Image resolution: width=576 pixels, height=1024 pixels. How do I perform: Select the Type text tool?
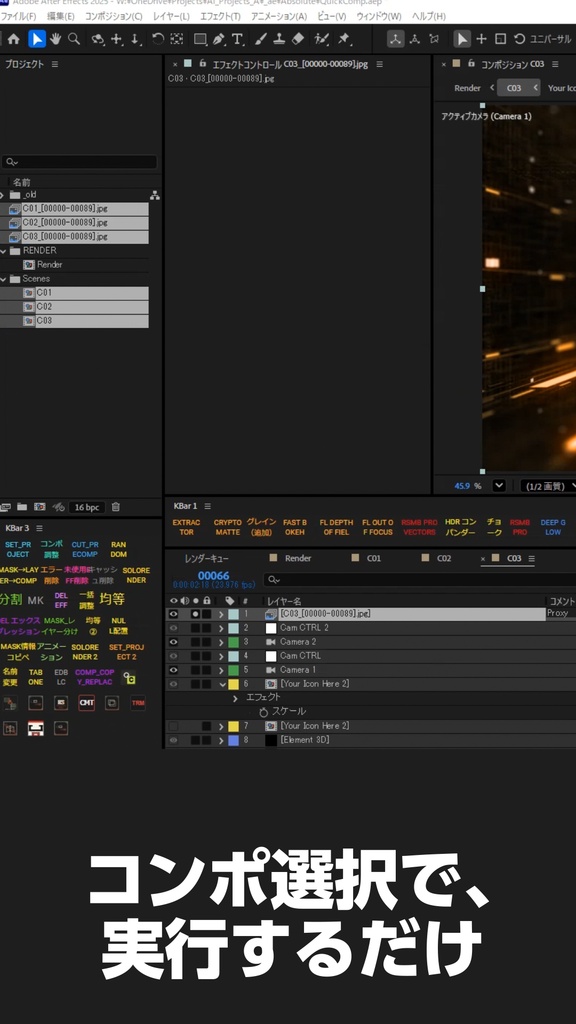[x=237, y=39]
